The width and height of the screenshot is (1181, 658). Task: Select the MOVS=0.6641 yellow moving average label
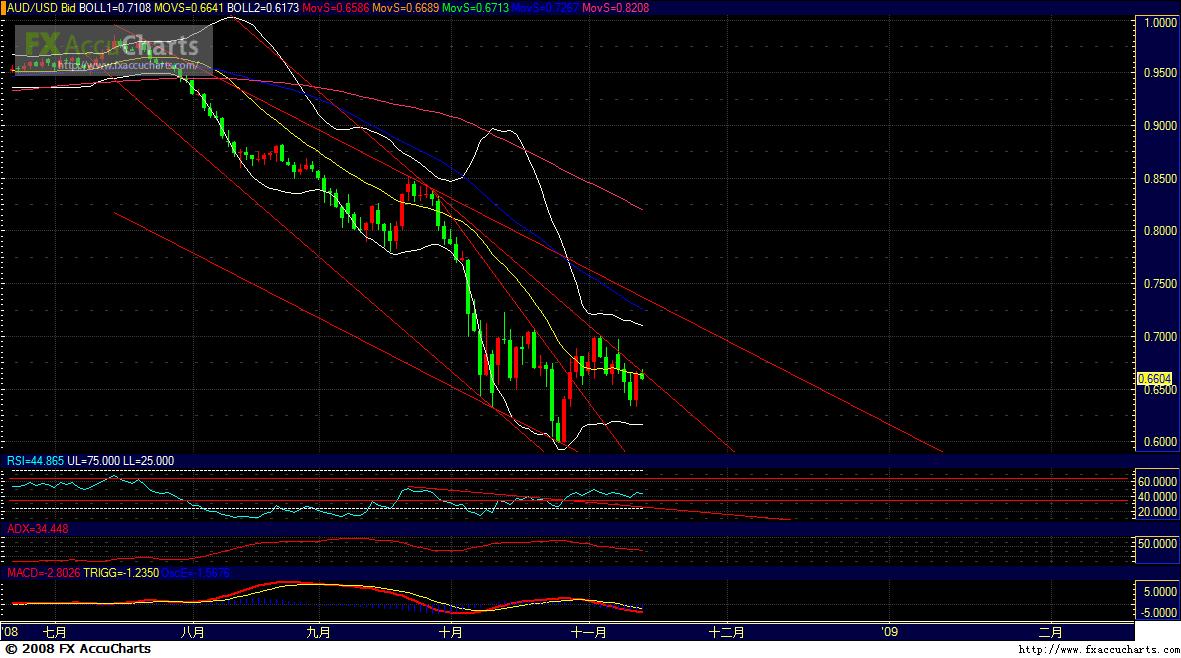point(189,8)
